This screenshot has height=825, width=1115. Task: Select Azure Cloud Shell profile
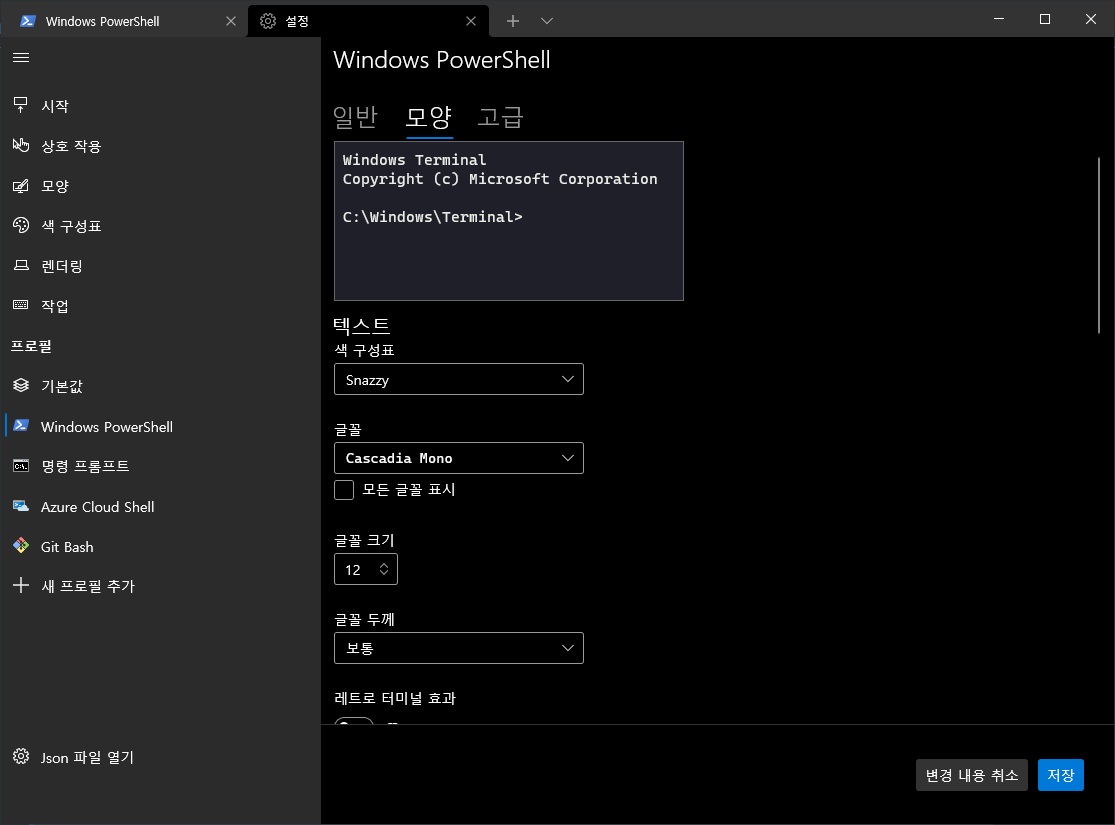coord(160,506)
